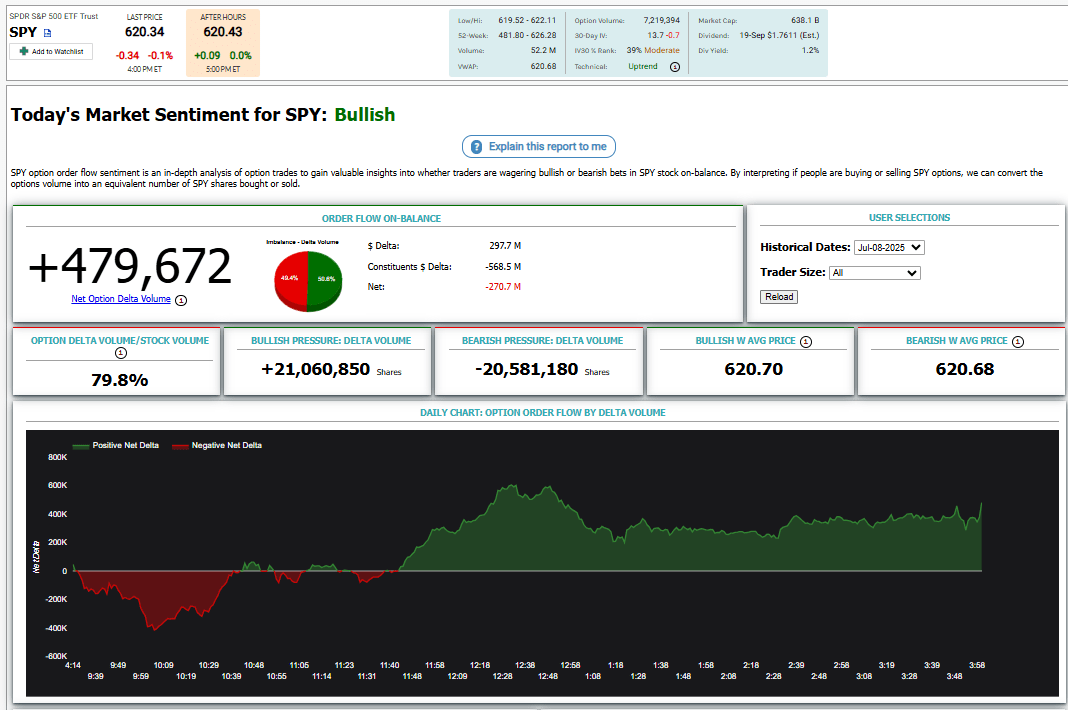Click the $ Delta value 297.7 M
Image resolution: width=1068 pixels, height=710 pixels.
pyautogui.click(x=505, y=245)
